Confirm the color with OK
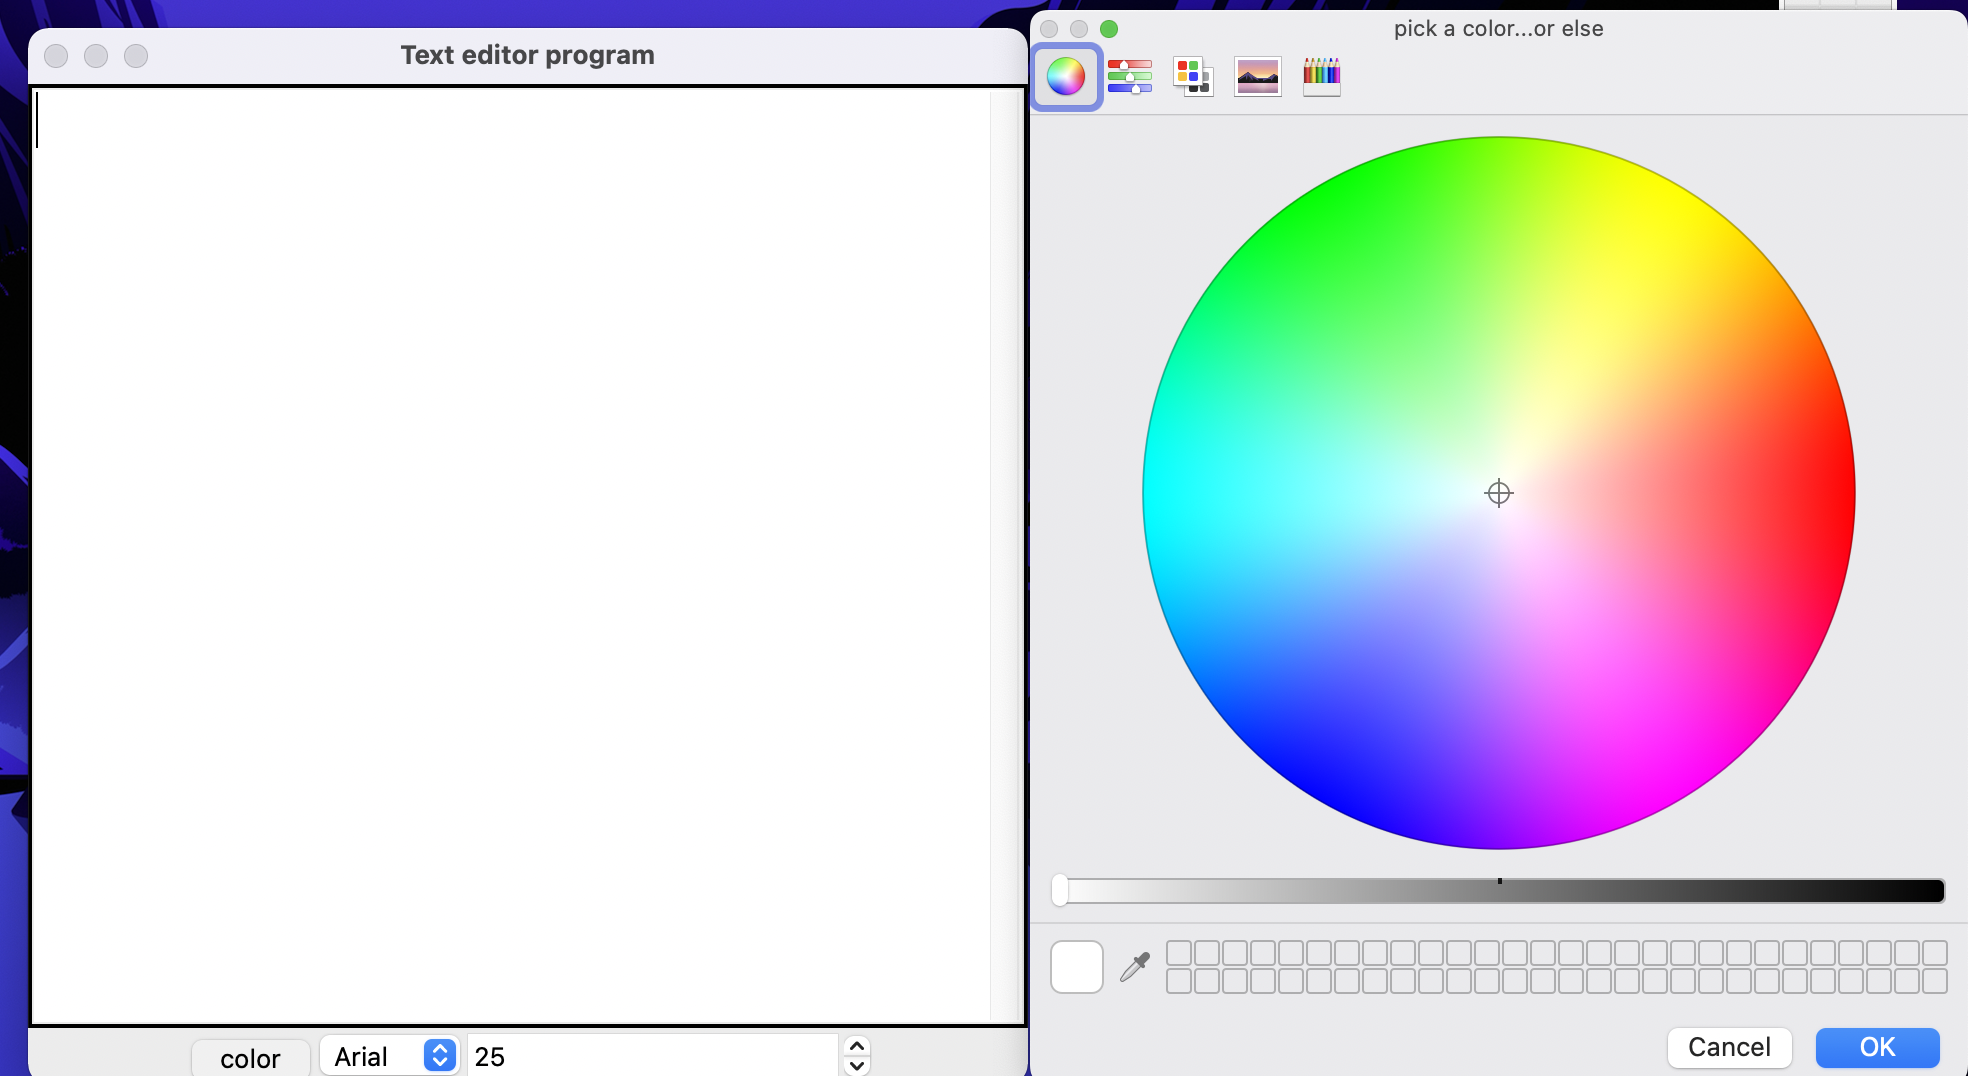This screenshot has width=1968, height=1076. (x=1877, y=1047)
